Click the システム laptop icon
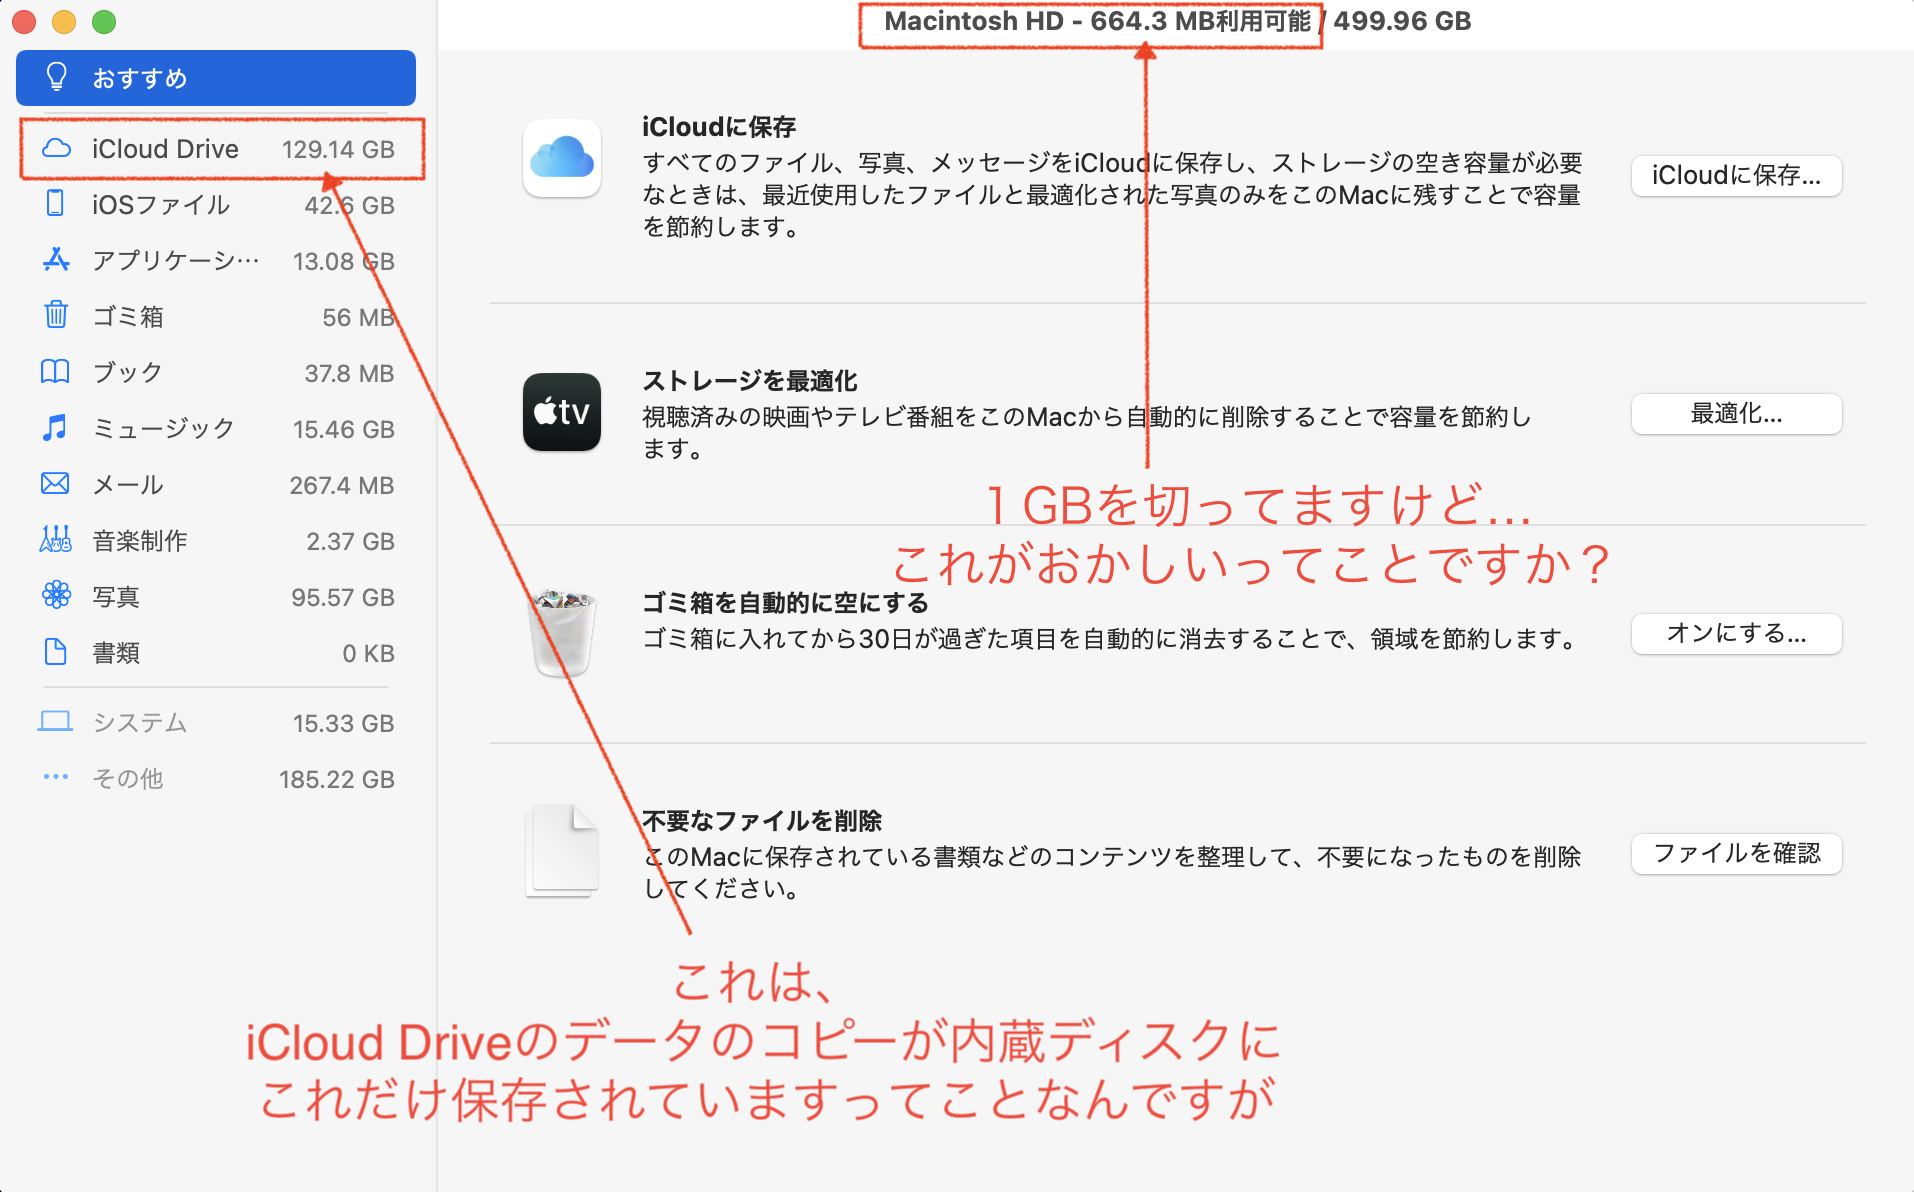 click(x=56, y=721)
